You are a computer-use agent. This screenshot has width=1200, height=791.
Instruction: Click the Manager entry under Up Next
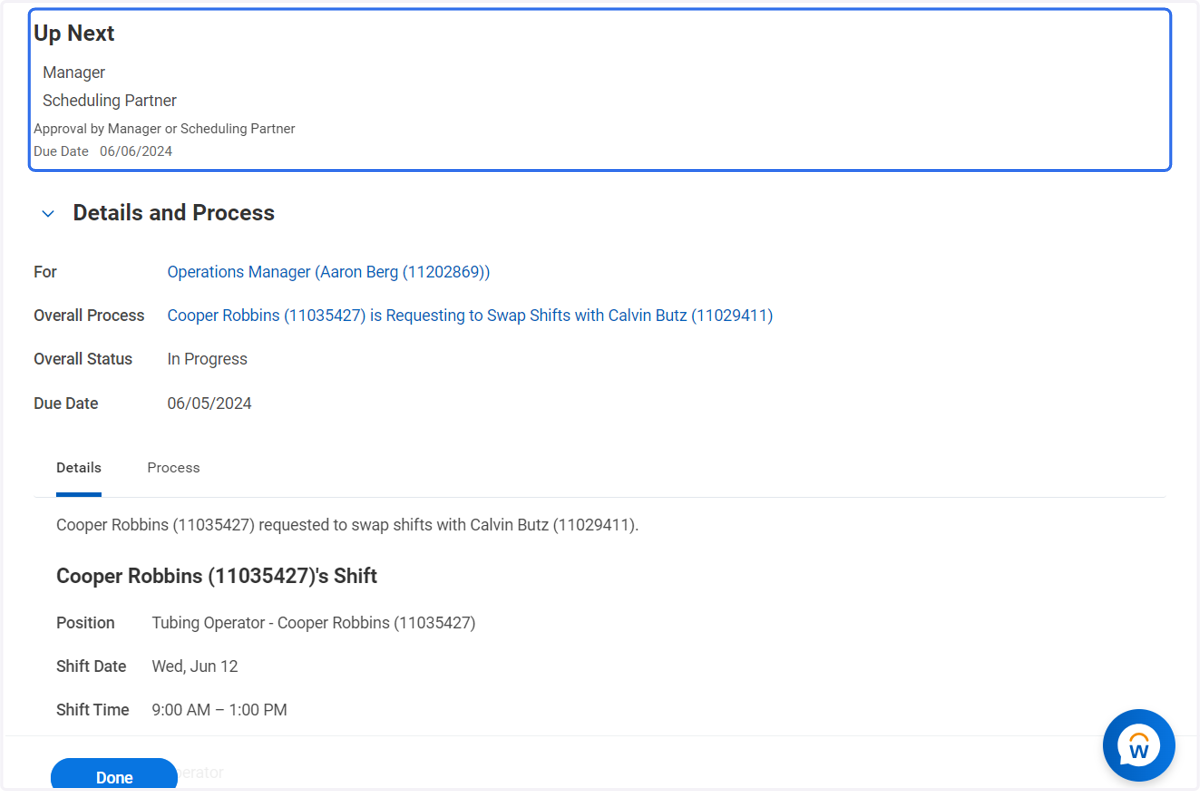point(74,73)
